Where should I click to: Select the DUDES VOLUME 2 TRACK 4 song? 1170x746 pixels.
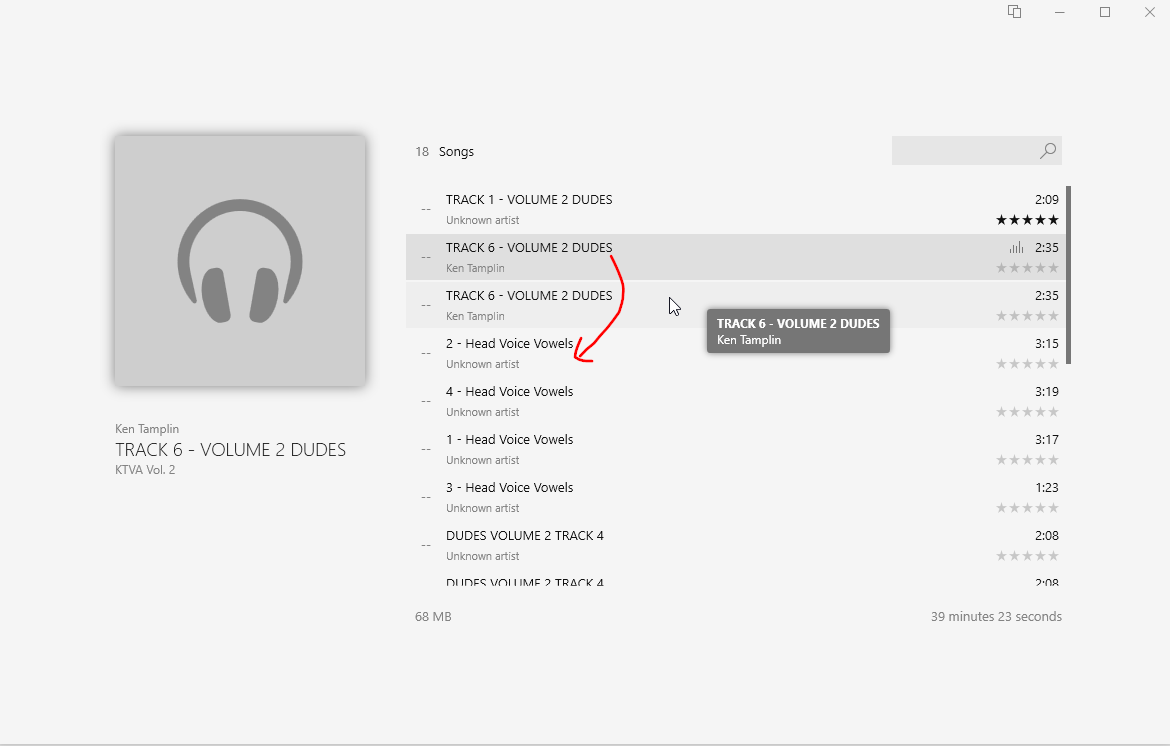[x=525, y=535]
